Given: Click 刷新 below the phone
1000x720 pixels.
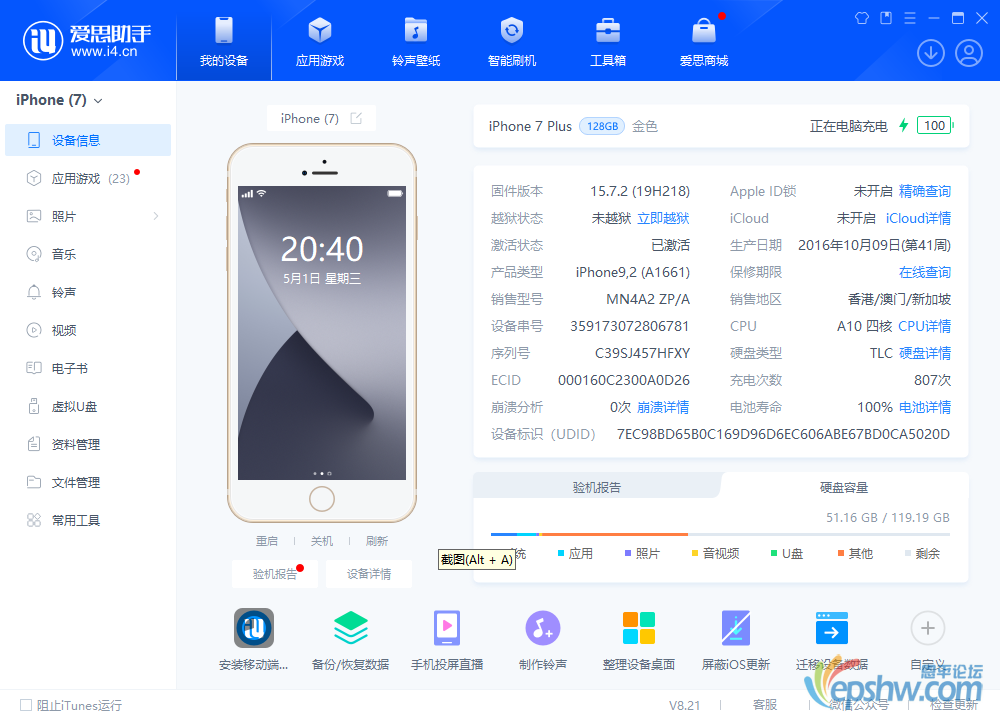Looking at the screenshot, I should tap(377, 541).
